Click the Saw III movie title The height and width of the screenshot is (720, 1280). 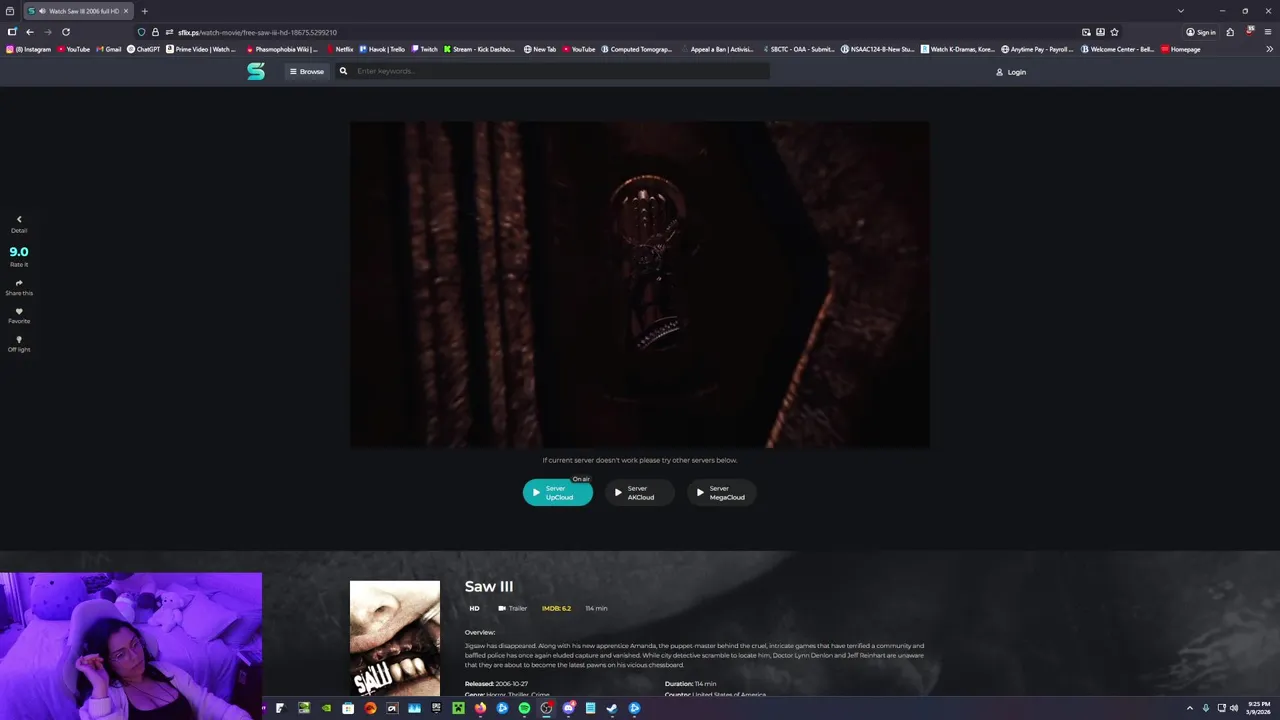click(x=489, y=586)
